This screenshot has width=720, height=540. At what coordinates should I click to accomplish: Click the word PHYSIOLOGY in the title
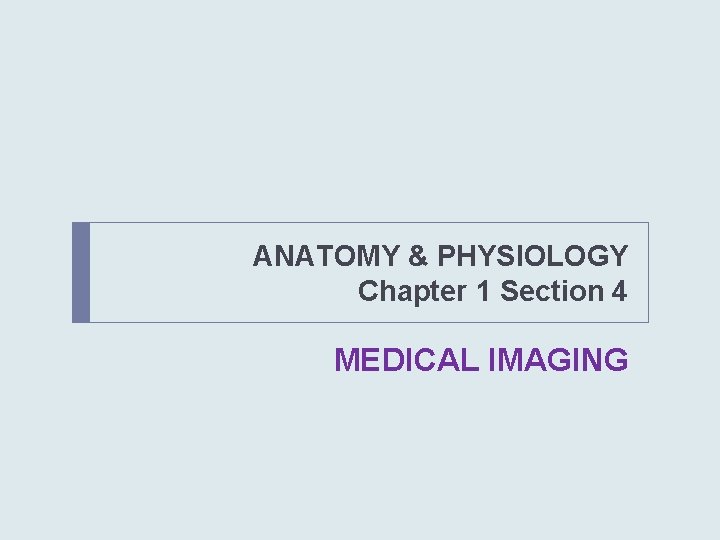[531, 256]
